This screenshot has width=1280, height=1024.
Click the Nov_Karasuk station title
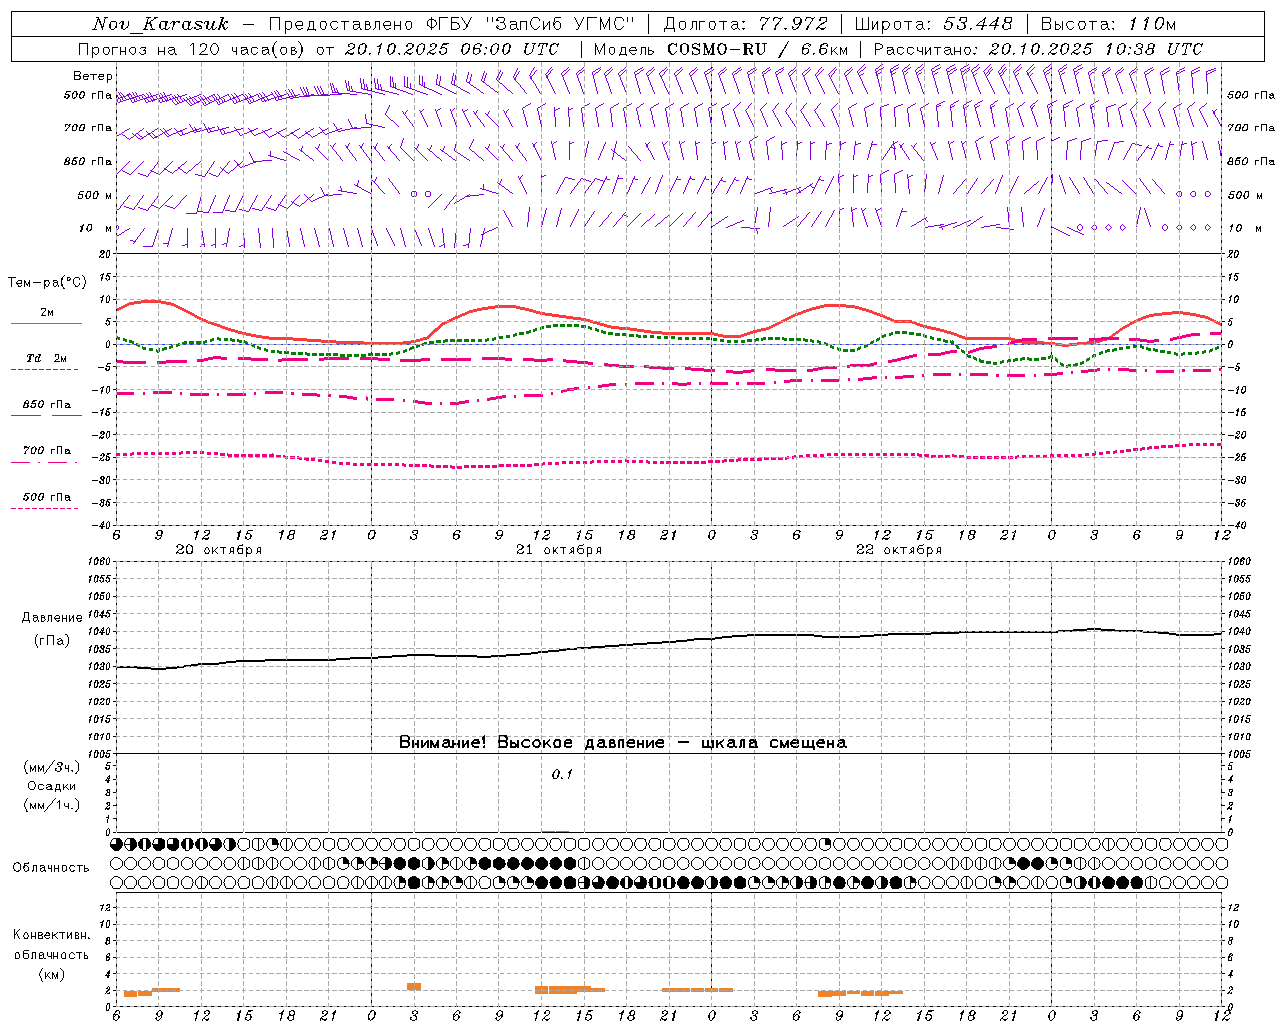160,24
